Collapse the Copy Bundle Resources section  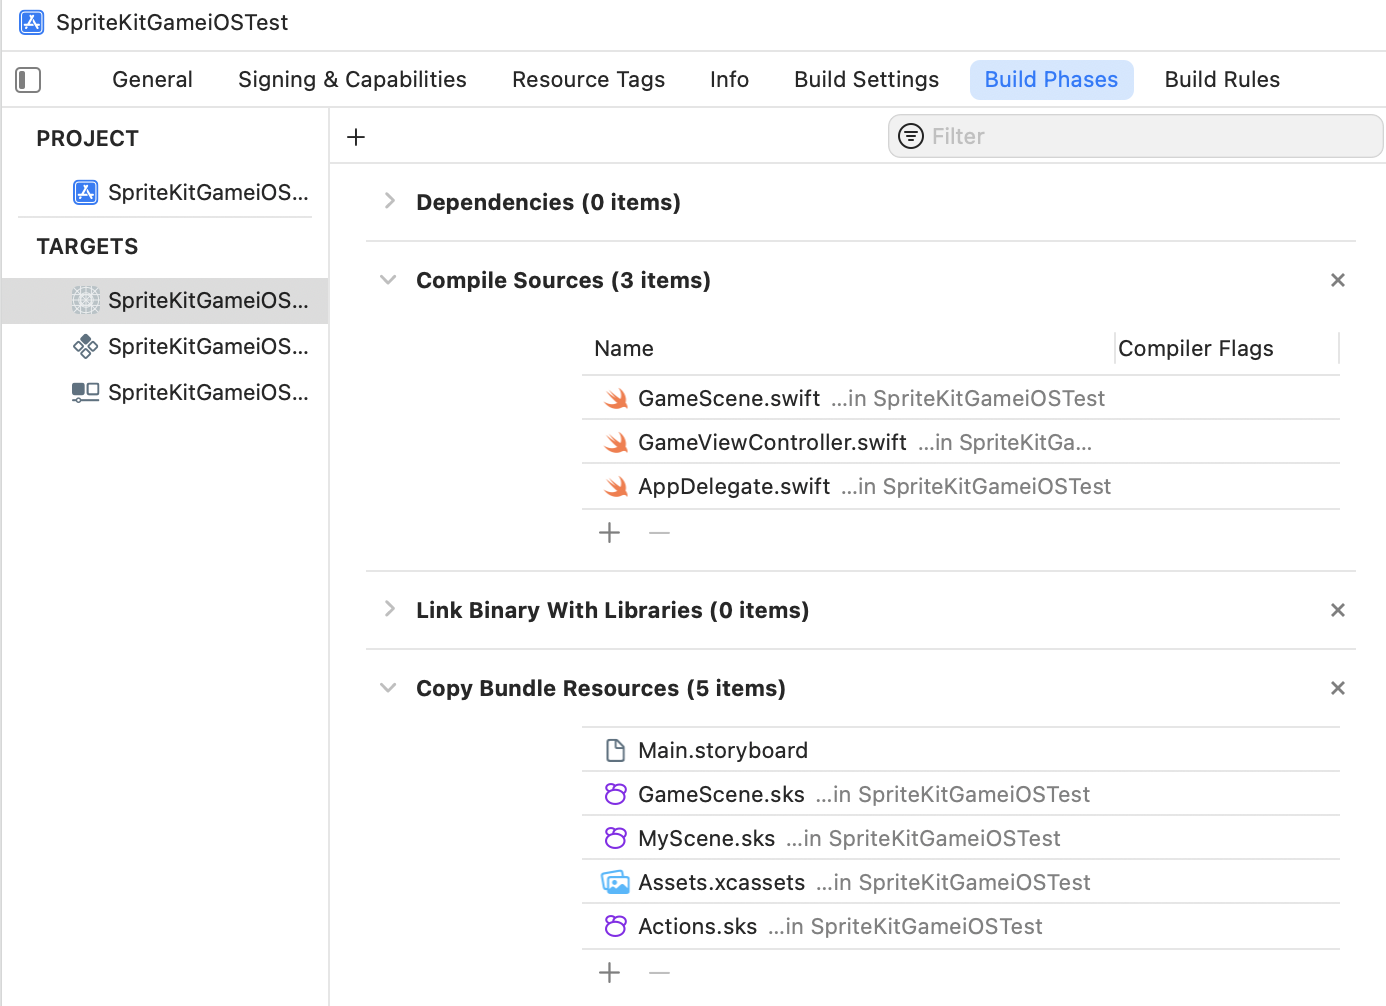[388, 688]
